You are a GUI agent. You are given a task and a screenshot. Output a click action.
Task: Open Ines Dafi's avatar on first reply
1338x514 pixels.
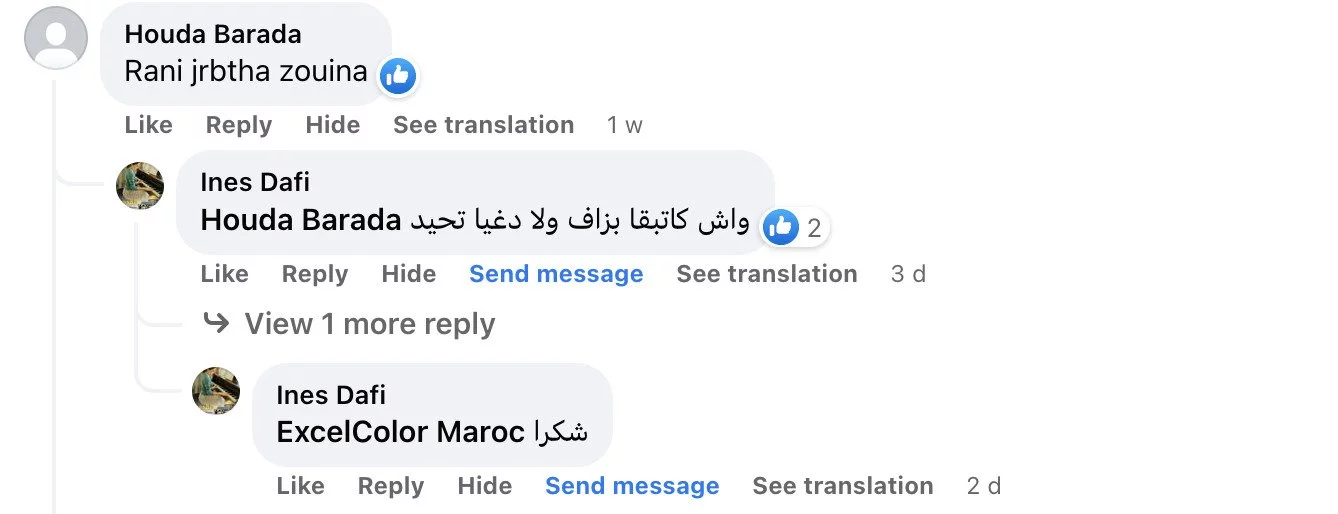[x=140, y=185]
